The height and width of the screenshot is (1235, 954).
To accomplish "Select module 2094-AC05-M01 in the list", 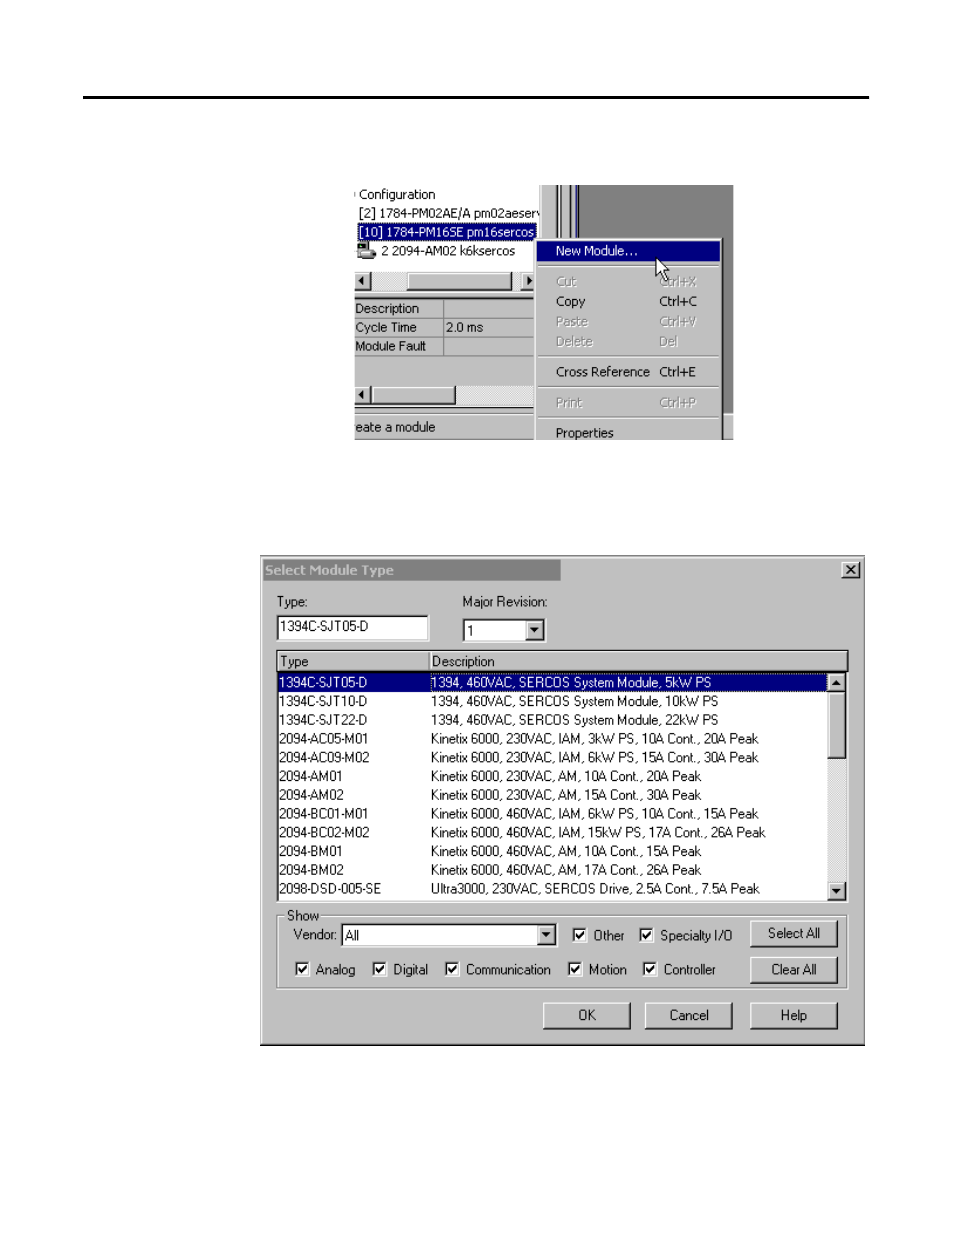I will (x=552, y=739).
